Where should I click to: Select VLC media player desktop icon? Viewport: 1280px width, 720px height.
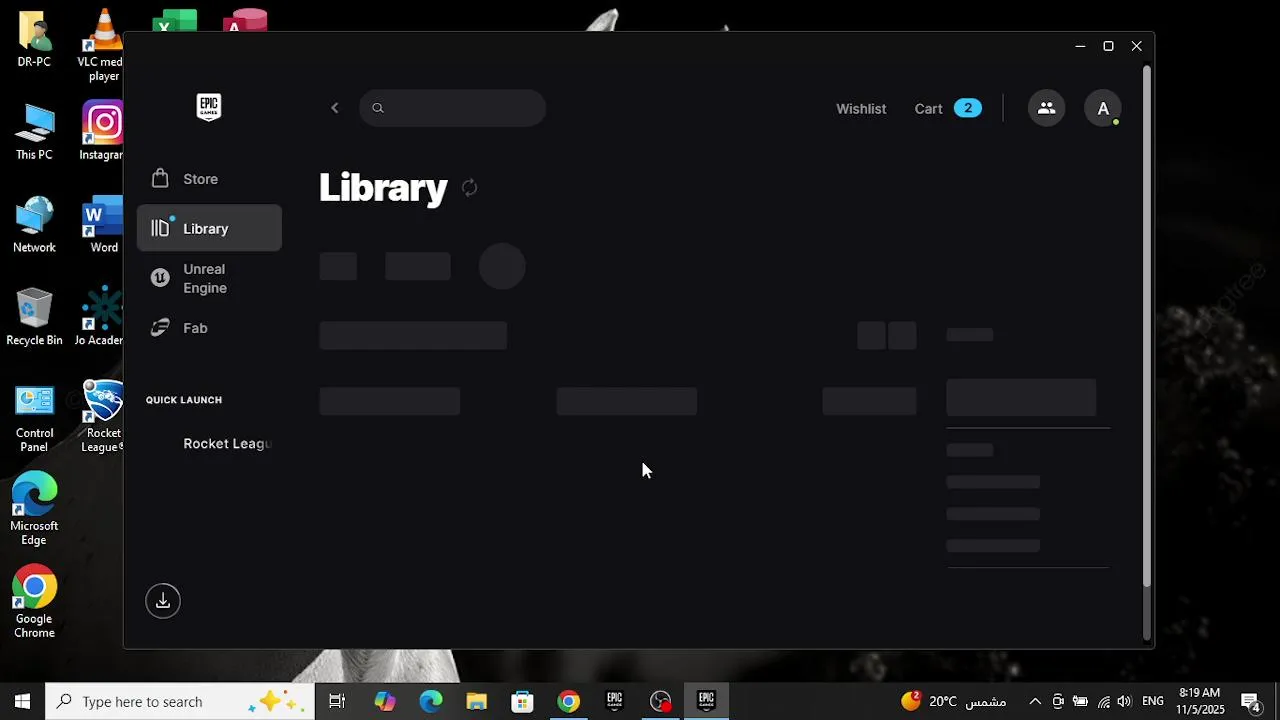pos(102,45)
